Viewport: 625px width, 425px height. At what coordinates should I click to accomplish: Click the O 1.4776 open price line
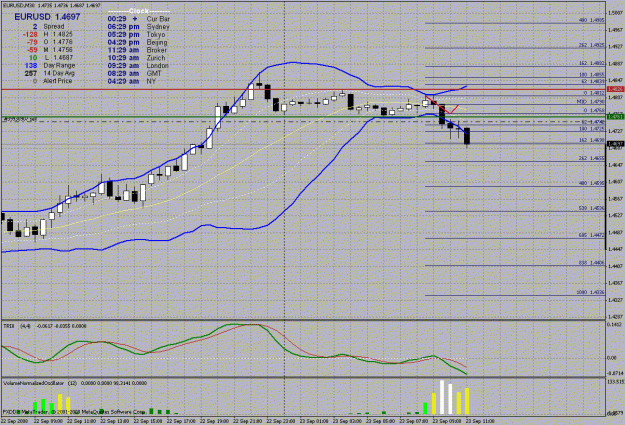click(x=48, y=42)
